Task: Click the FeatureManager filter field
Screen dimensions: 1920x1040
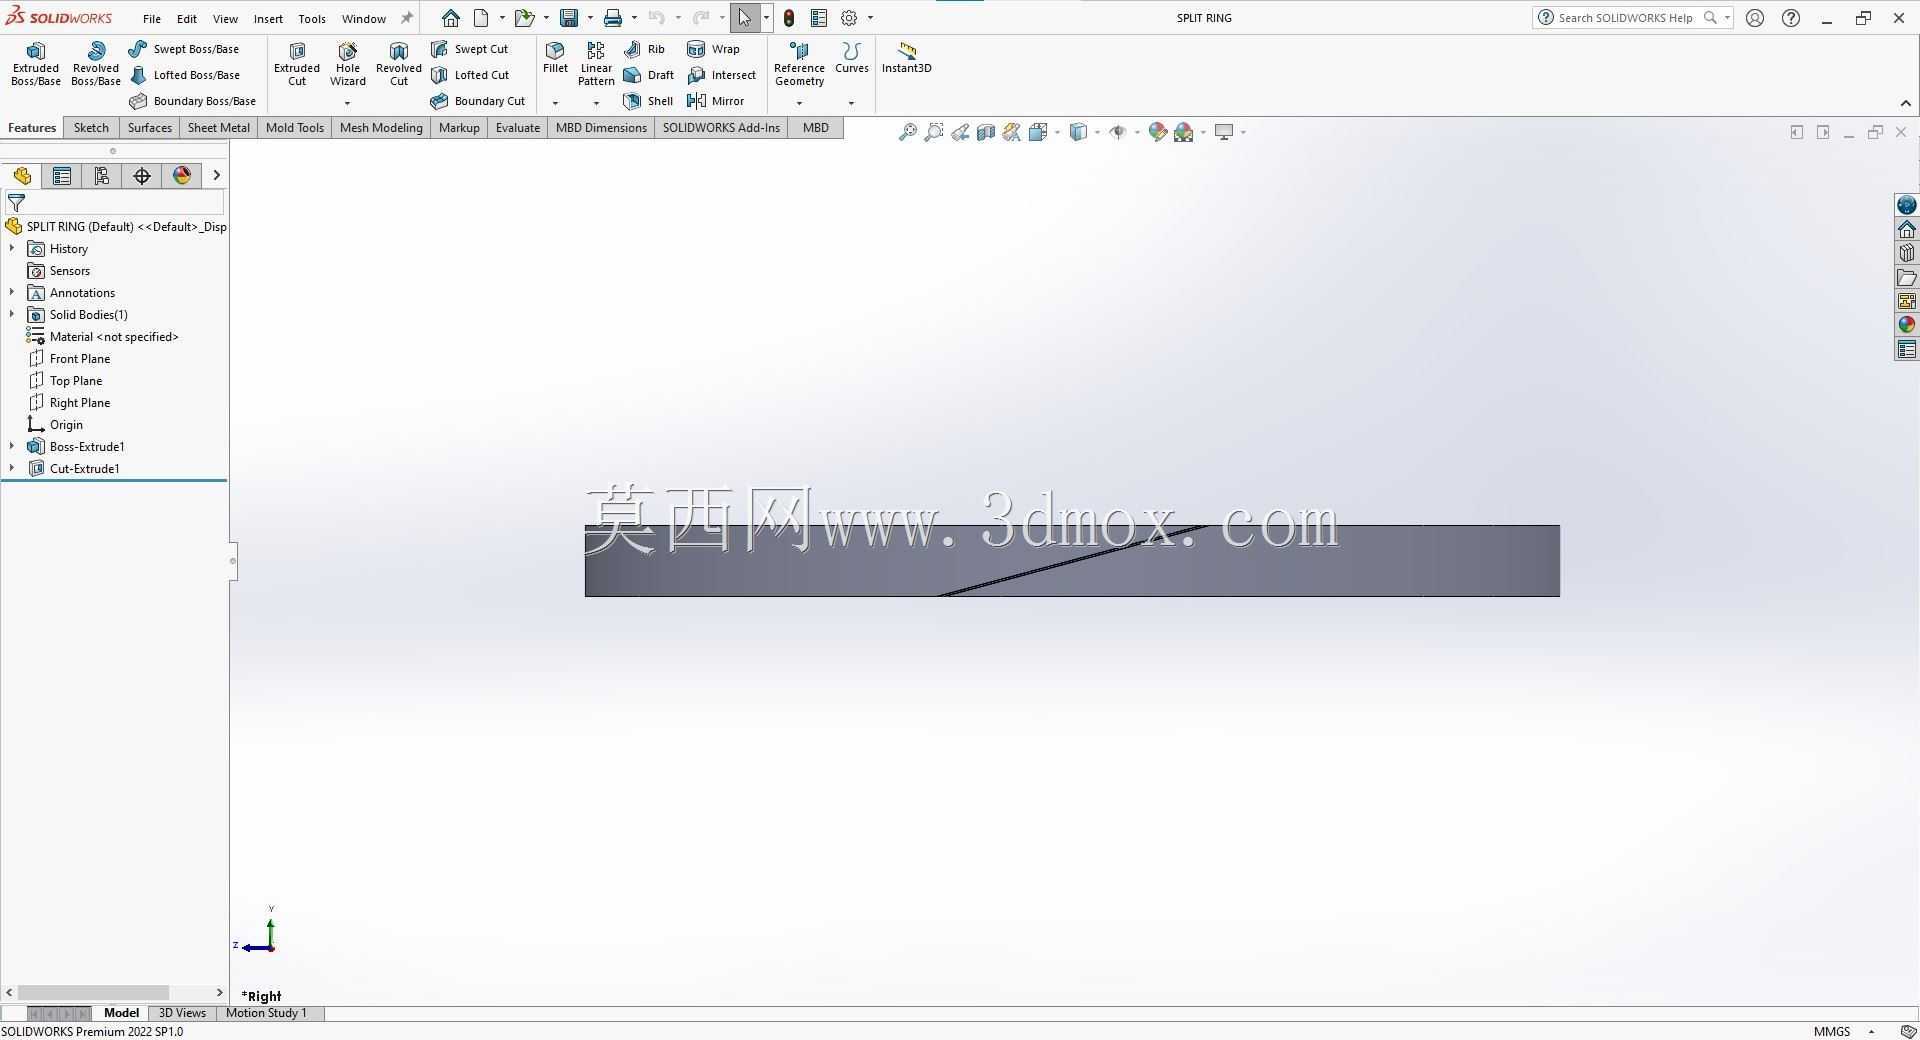Action: (x=114, y=203)
